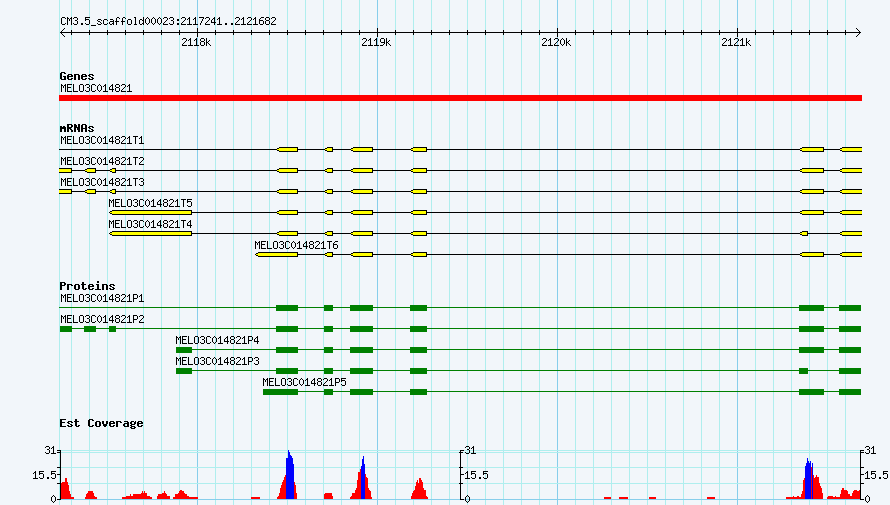Open transcript label MELO3C014821T4
890x505 pixels.
point(150,224)
